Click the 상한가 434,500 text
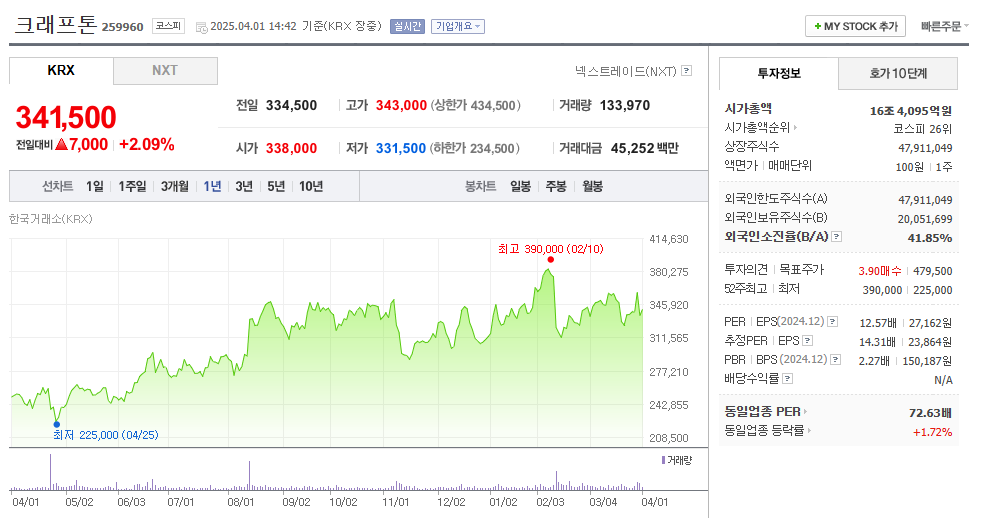The image size is (982, 518). [x=475, y=105]
